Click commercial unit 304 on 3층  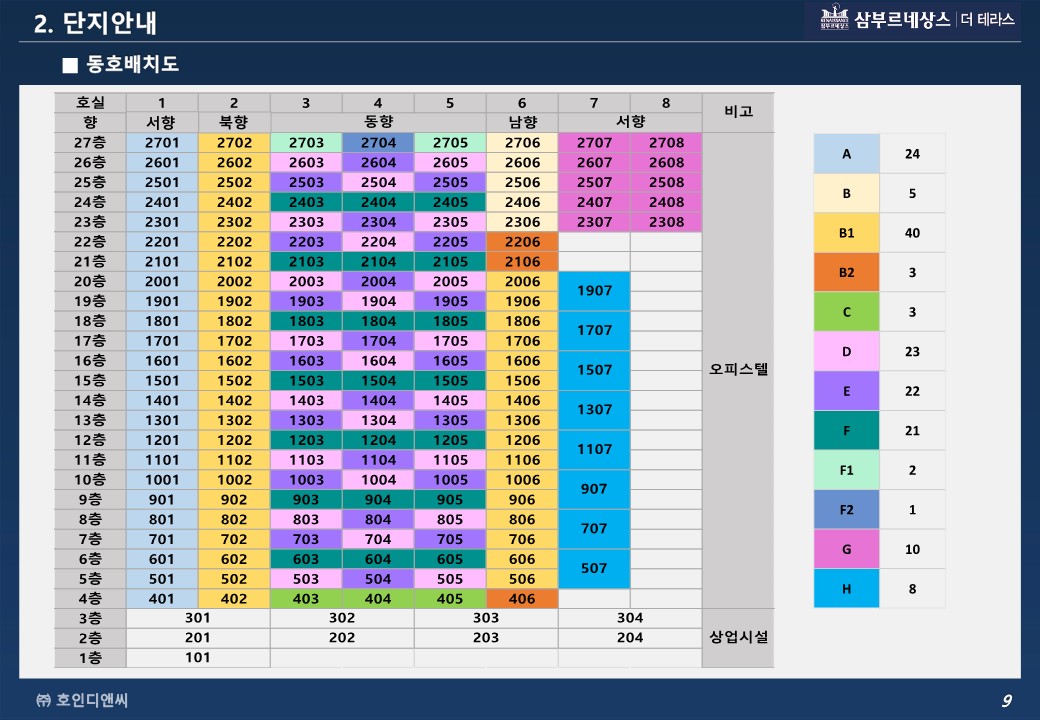click(630, 618)
